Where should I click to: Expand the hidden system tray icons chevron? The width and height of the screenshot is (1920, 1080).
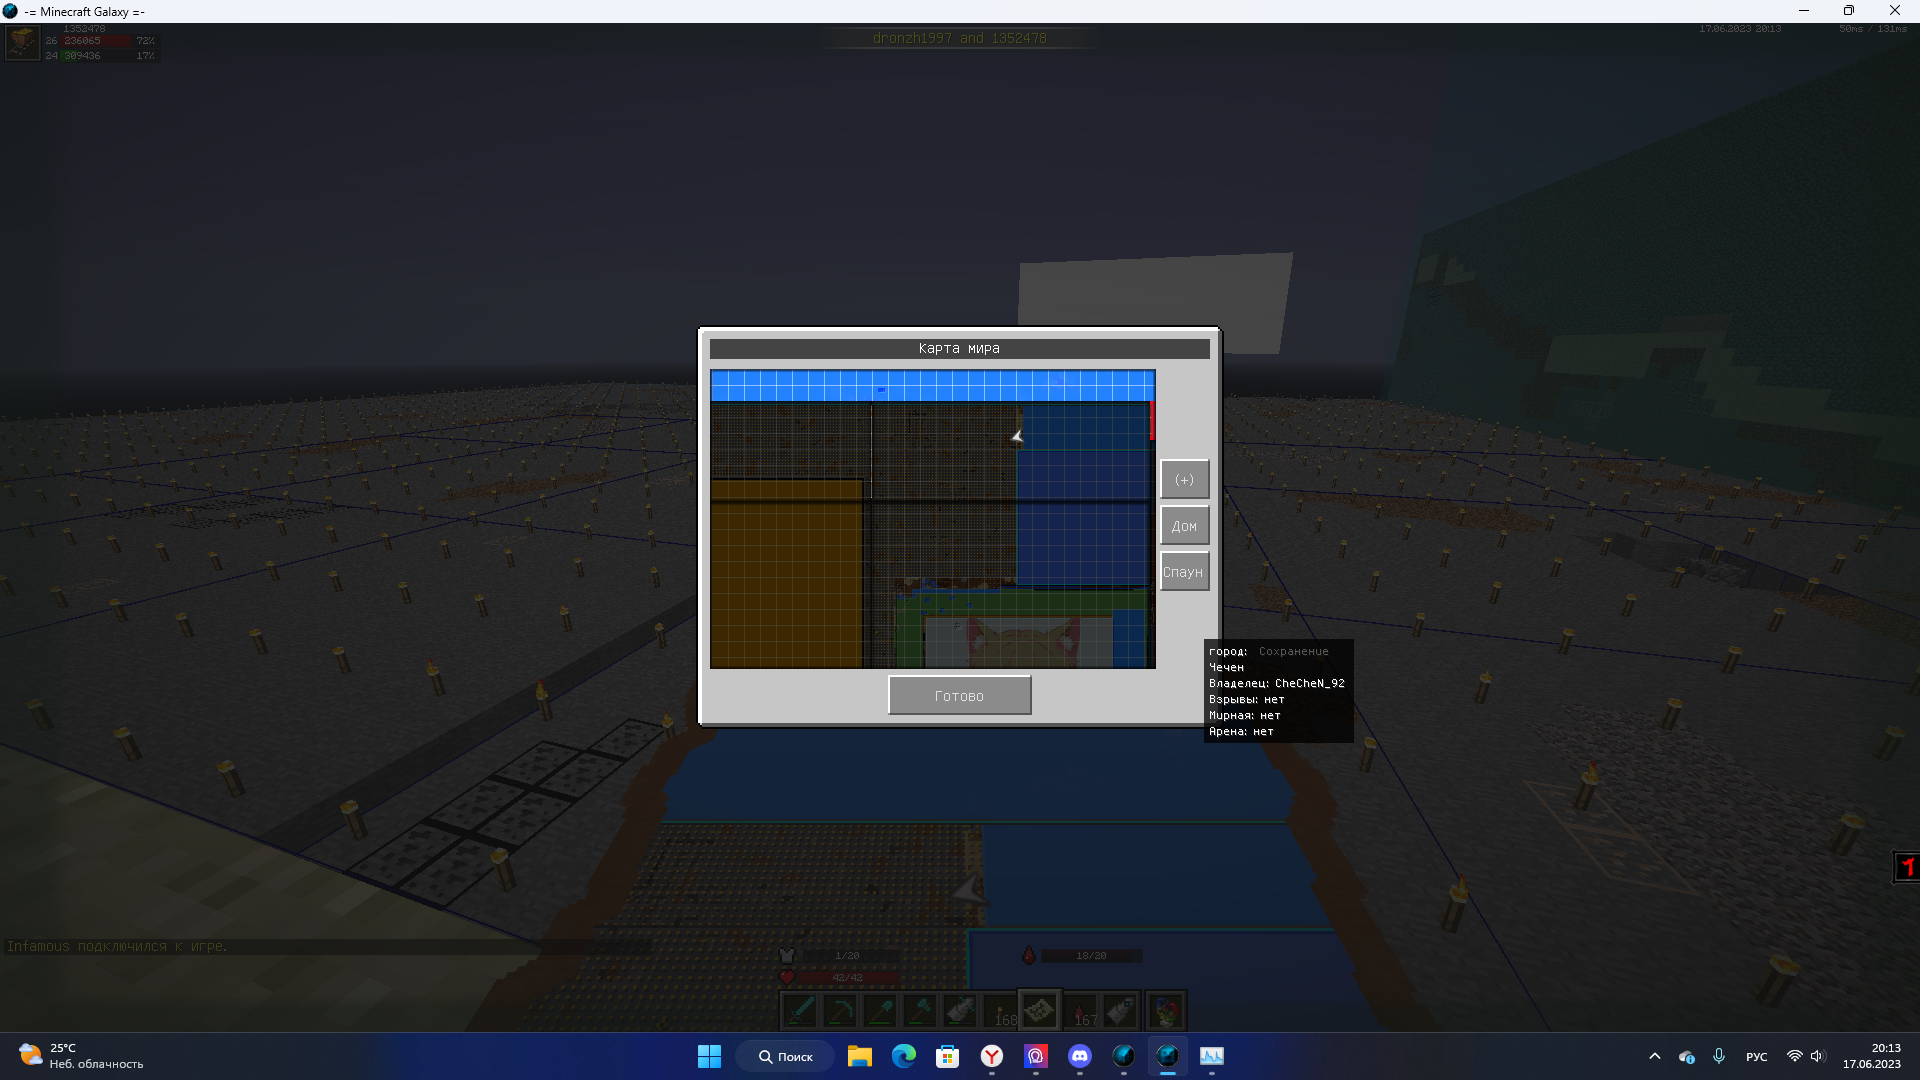point(1654,1056)
